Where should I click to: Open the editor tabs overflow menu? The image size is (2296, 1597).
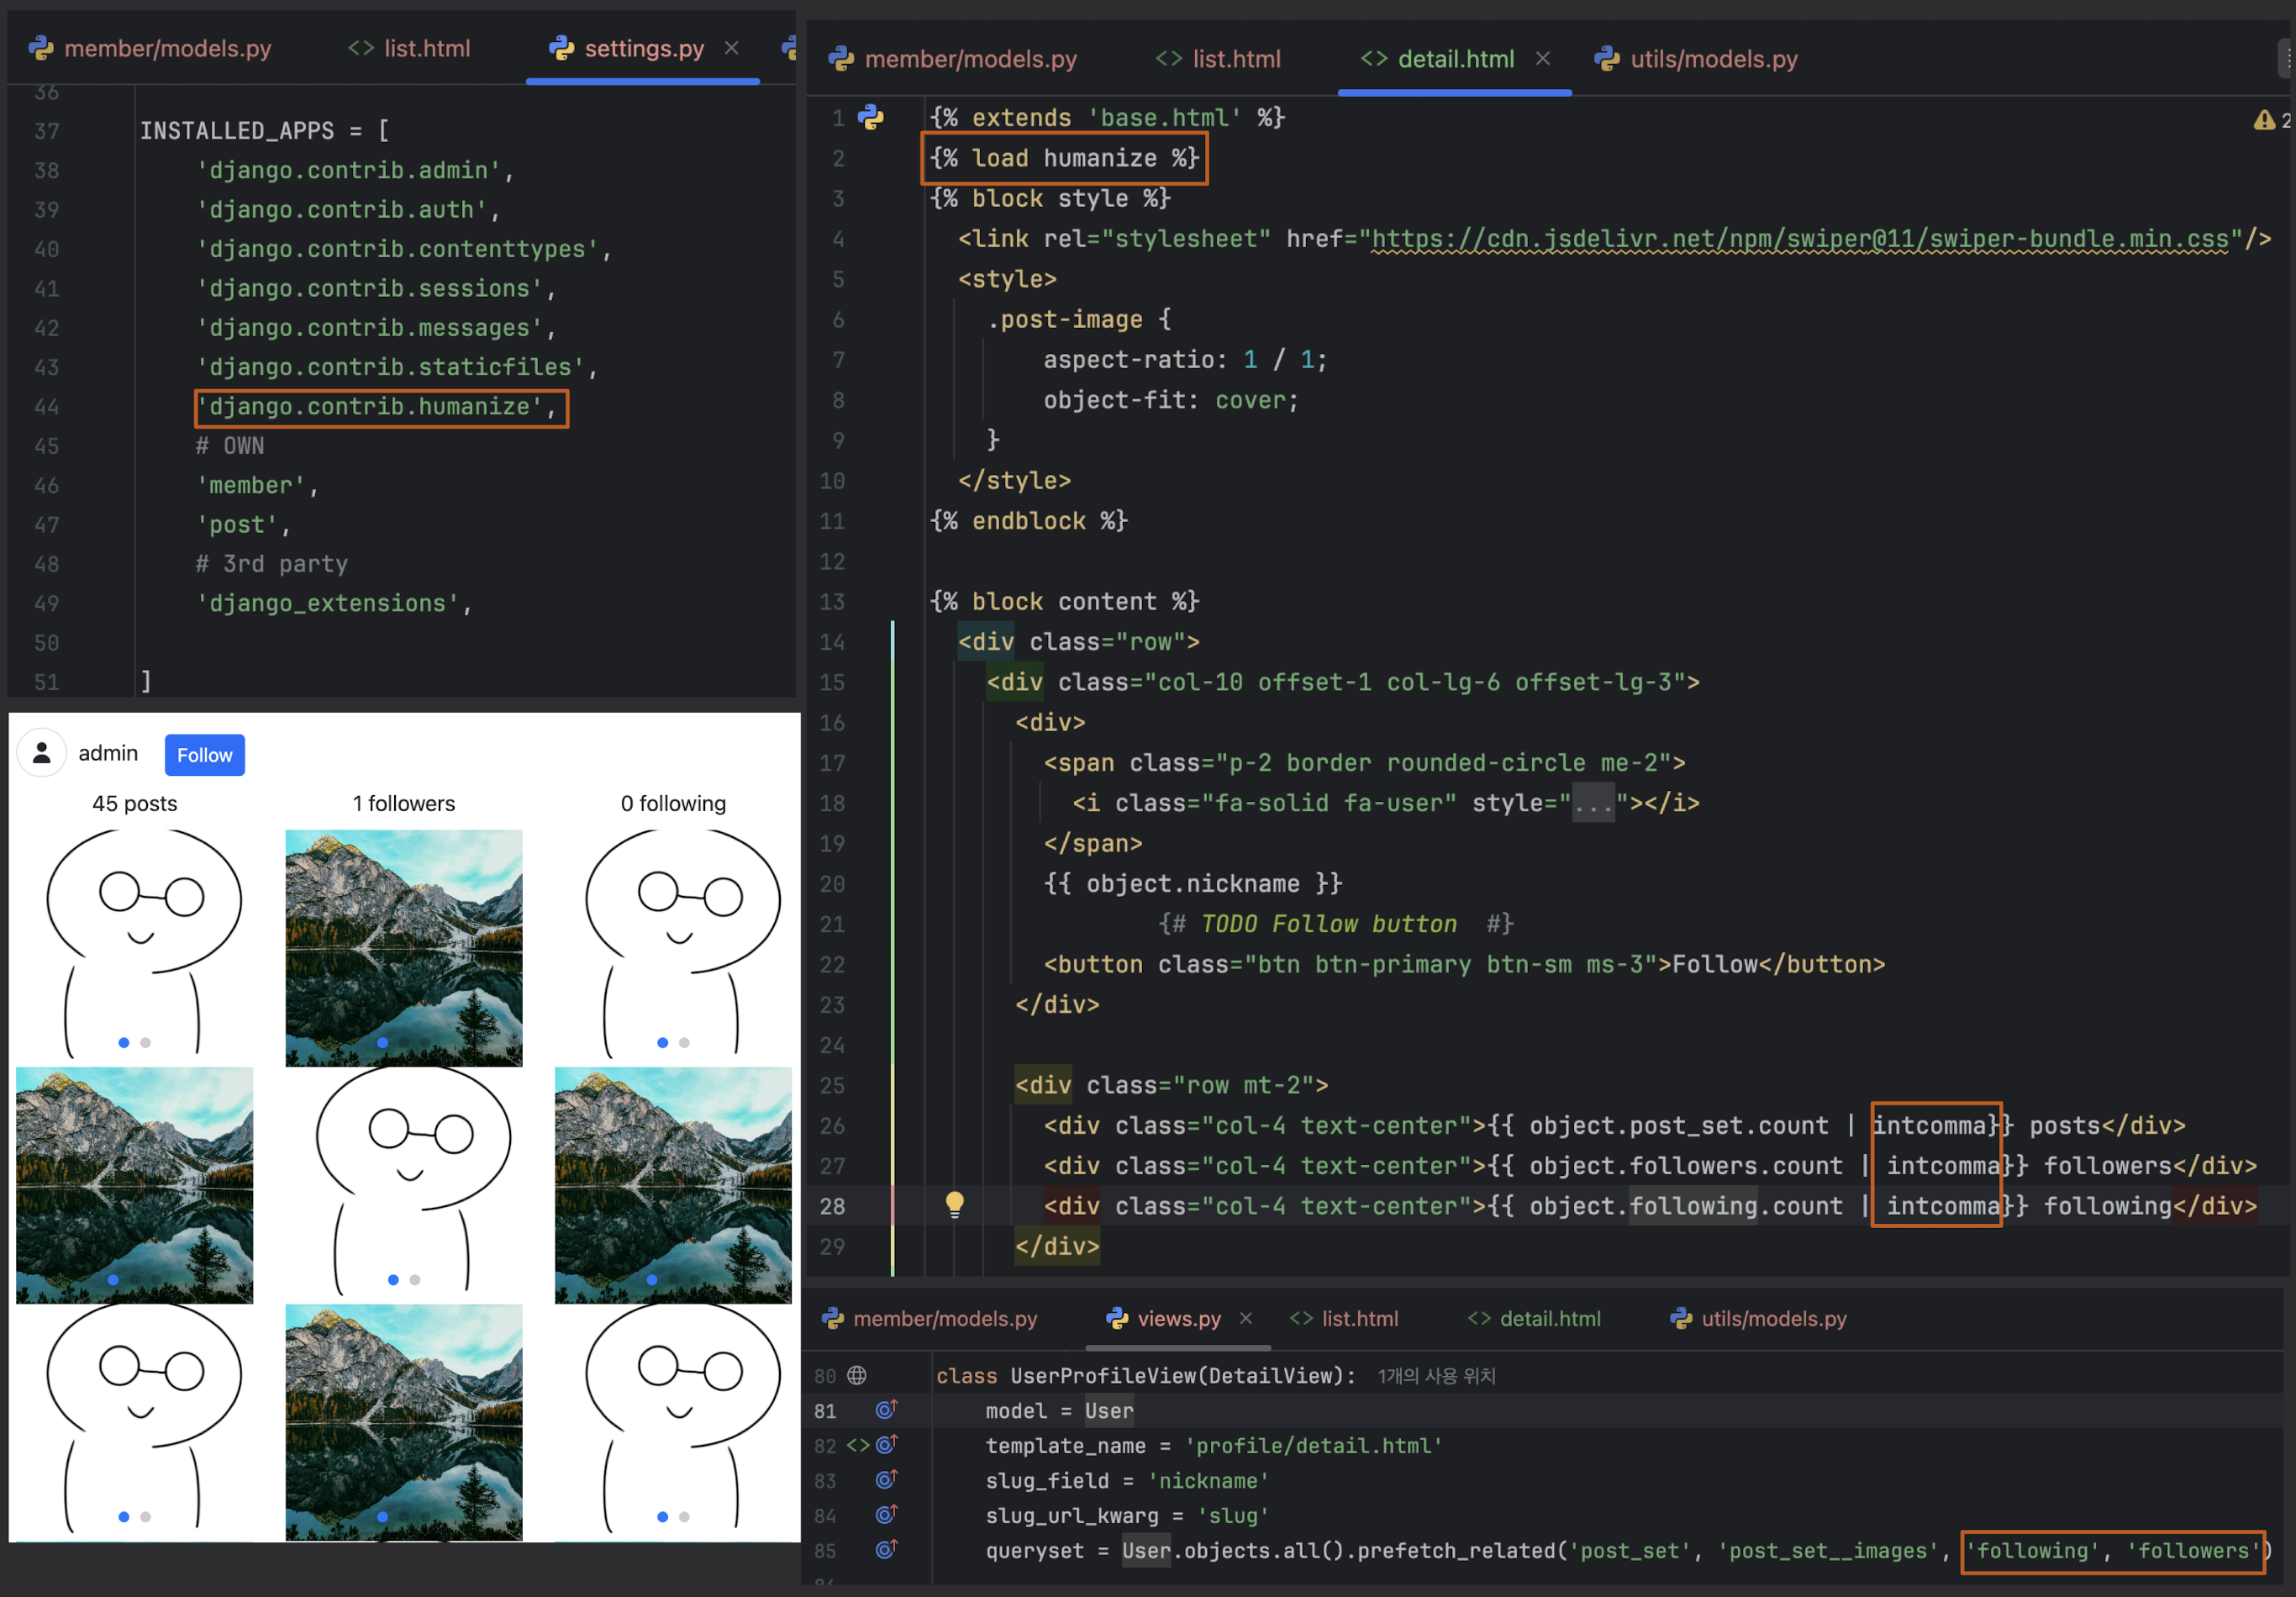coord(2283,58)
